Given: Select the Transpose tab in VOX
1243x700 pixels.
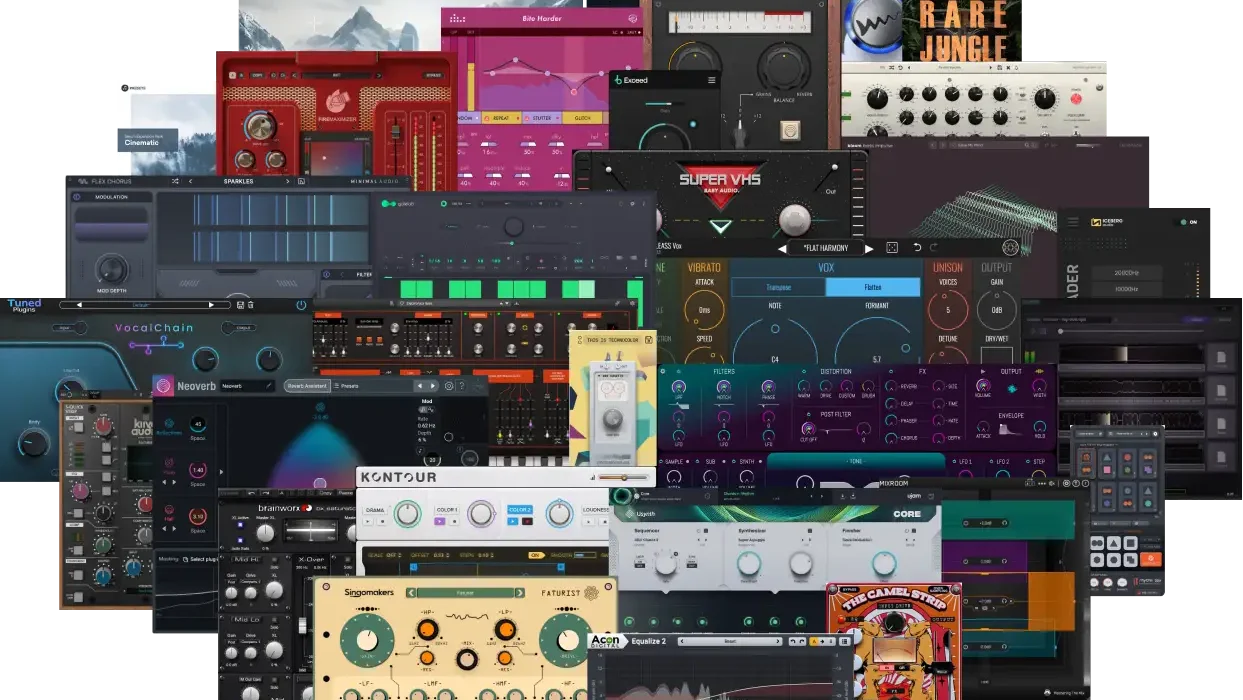Looking at the screenshot, I should pyautogui.click(x=778, y=287).
